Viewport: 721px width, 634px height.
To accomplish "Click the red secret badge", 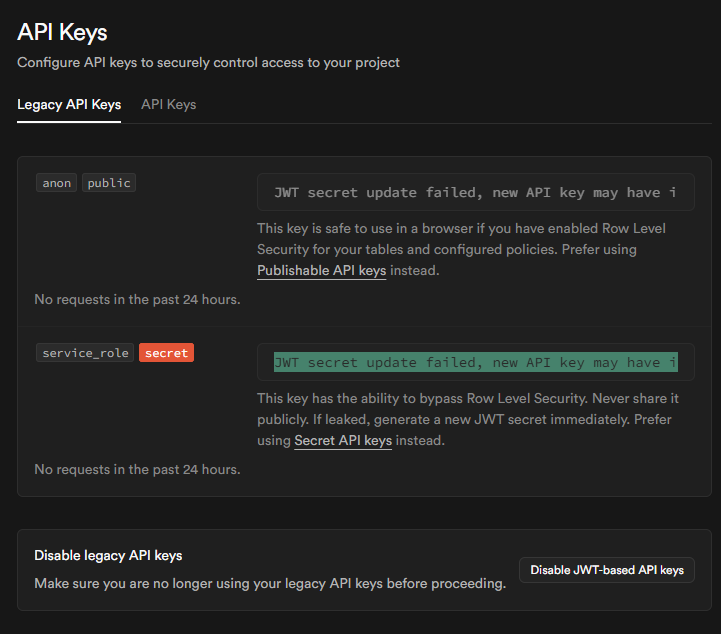I will coord(166,353).
